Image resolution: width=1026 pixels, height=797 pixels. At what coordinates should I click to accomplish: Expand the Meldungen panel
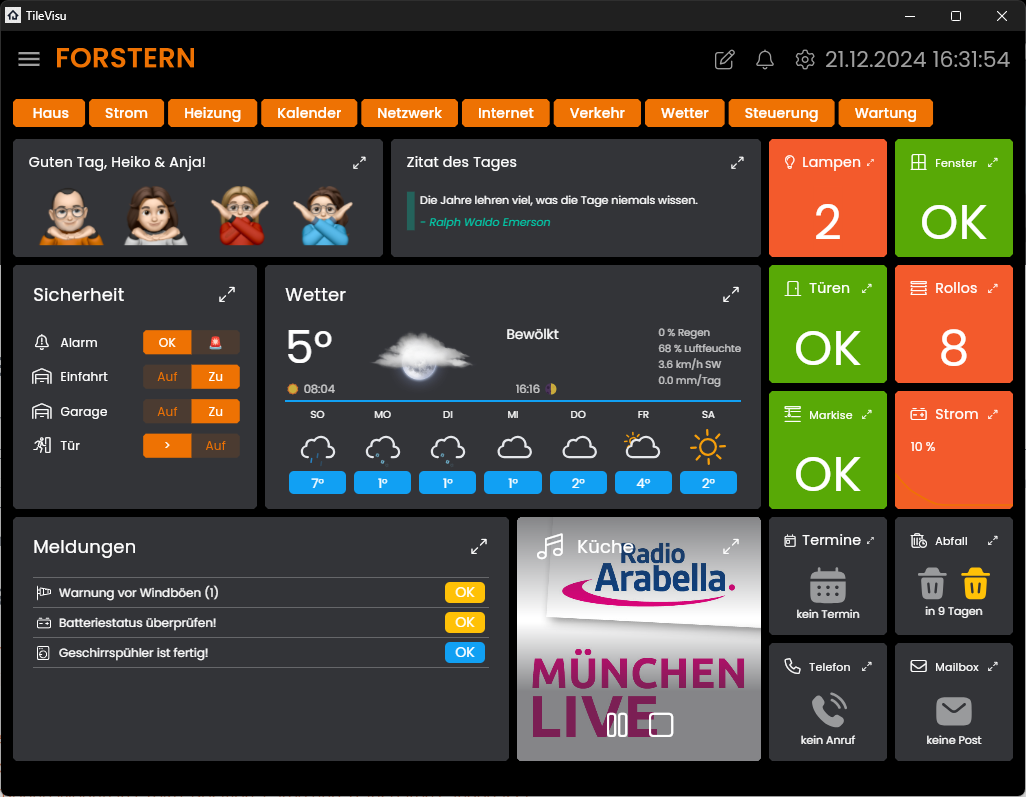pyautogui.click(x=479, y=547)
